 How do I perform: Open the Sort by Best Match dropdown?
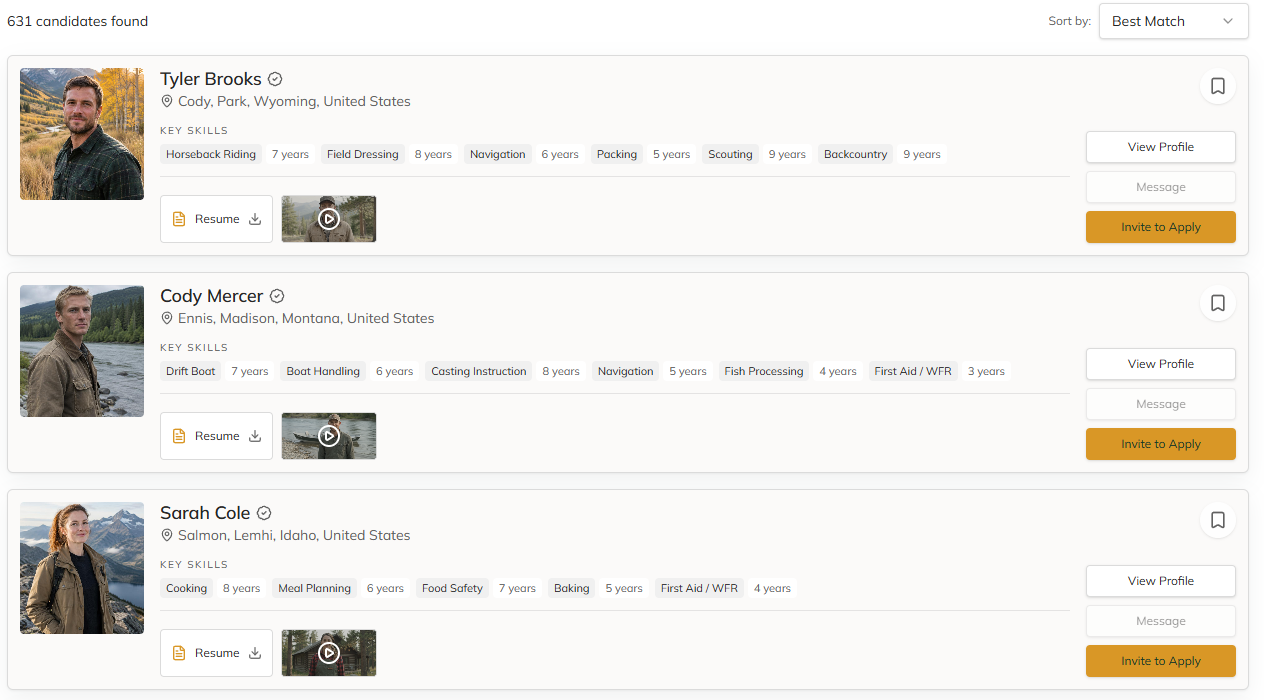click(x=1173, y=21)
